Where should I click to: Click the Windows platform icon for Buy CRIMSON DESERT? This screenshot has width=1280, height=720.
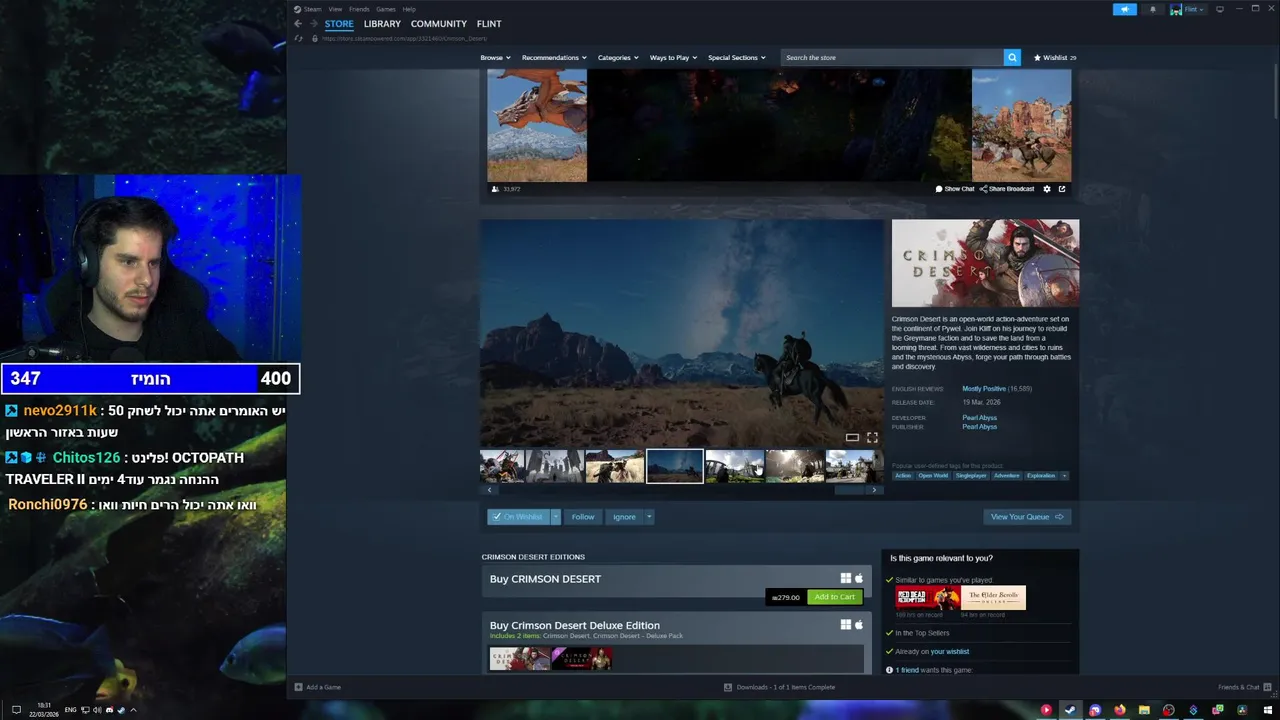(x=845, y=578)
